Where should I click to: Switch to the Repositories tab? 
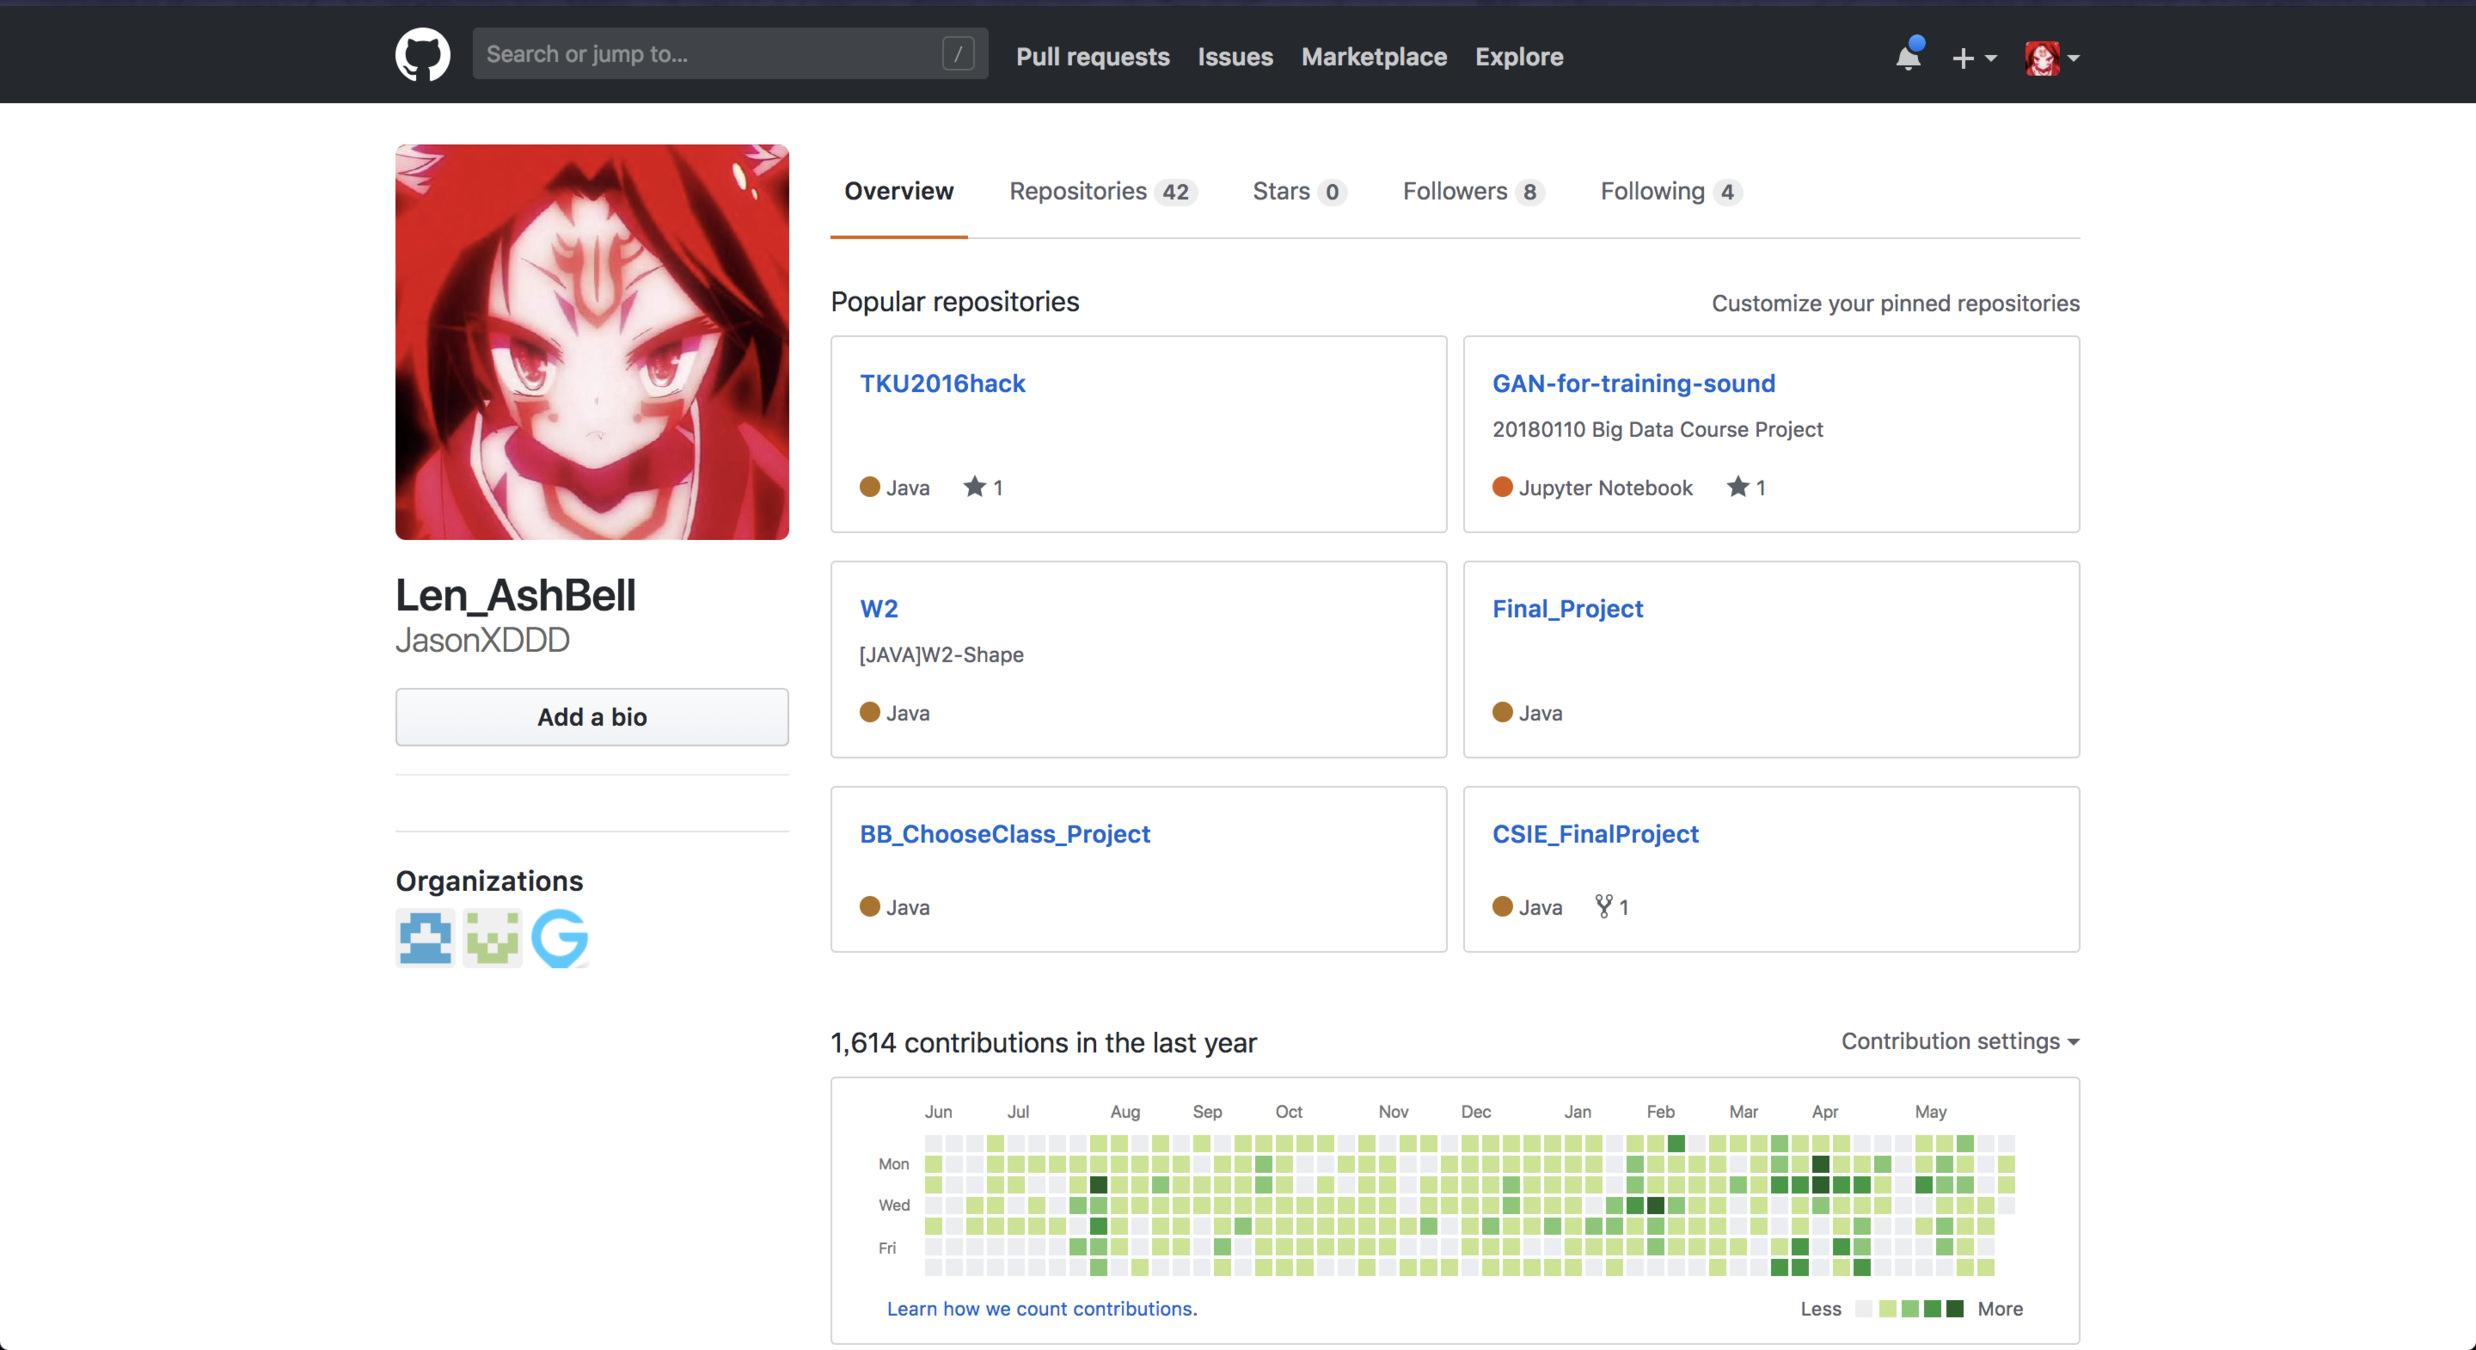click(1101, 191)
